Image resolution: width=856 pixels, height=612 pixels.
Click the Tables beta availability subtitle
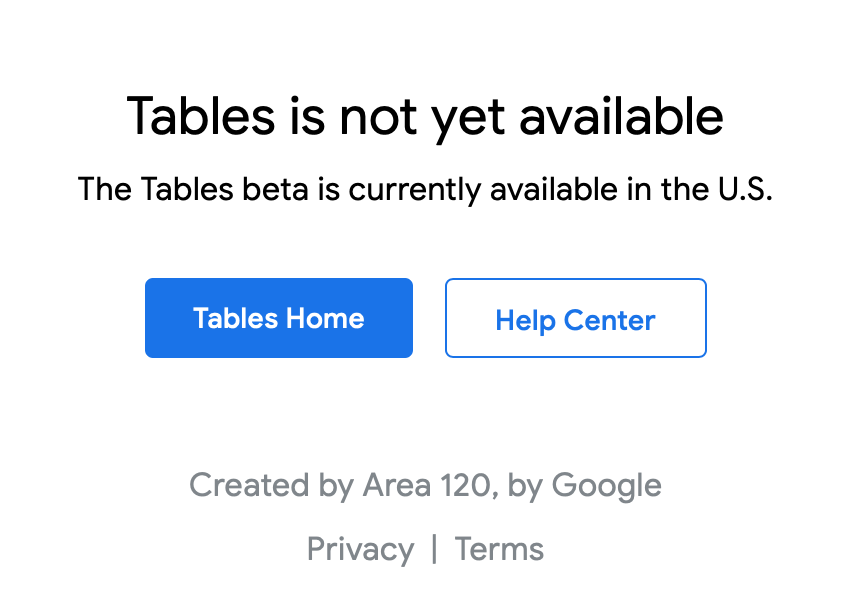coord(425,190)
